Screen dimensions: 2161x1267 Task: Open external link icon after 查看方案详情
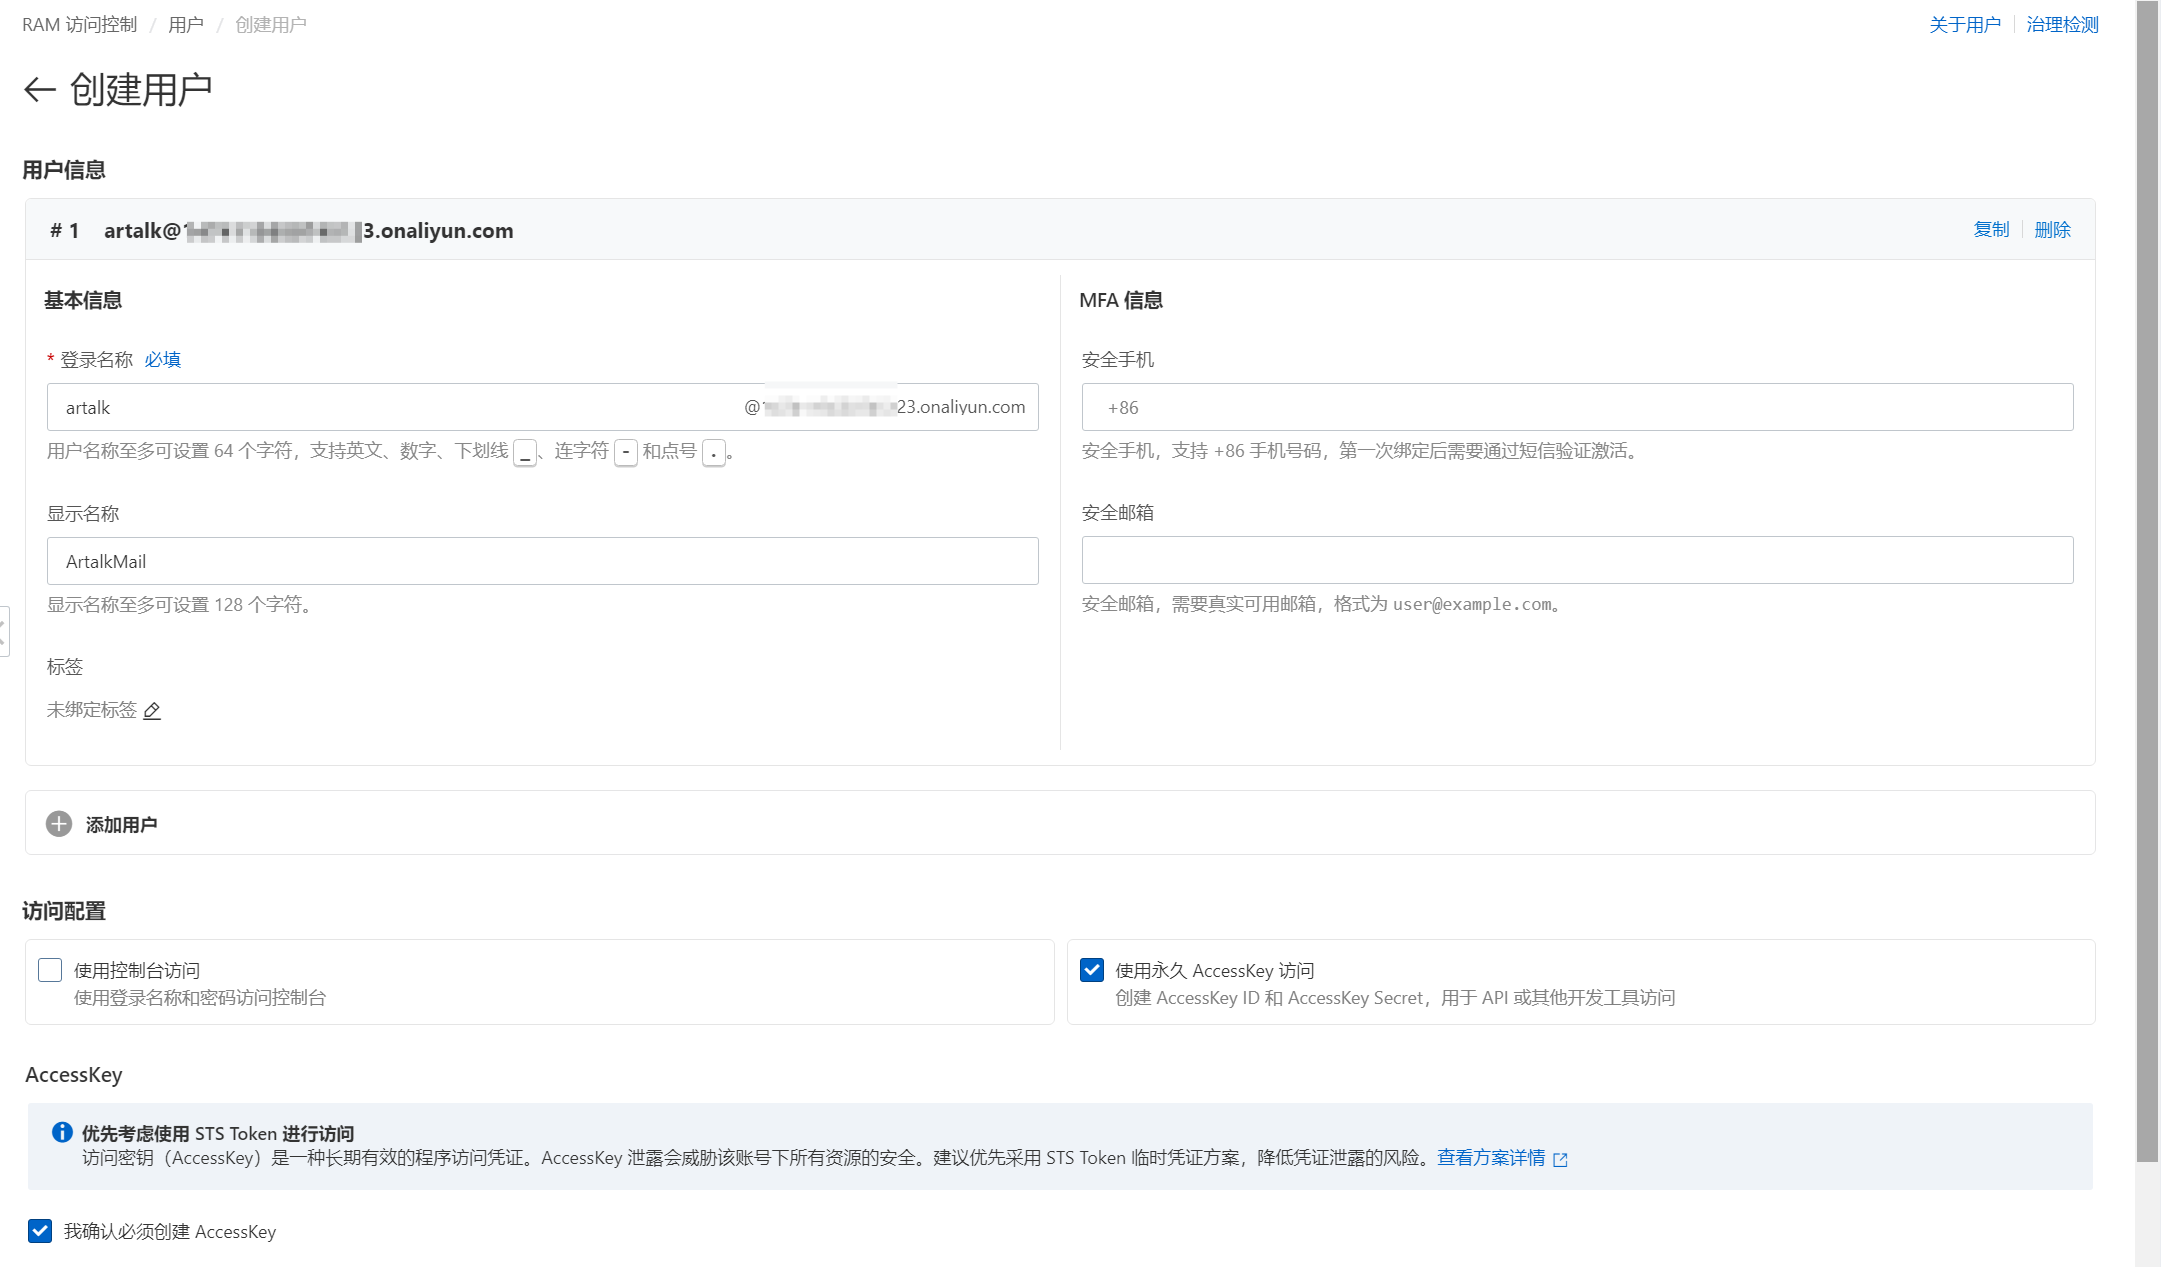pos(1560,1159)
